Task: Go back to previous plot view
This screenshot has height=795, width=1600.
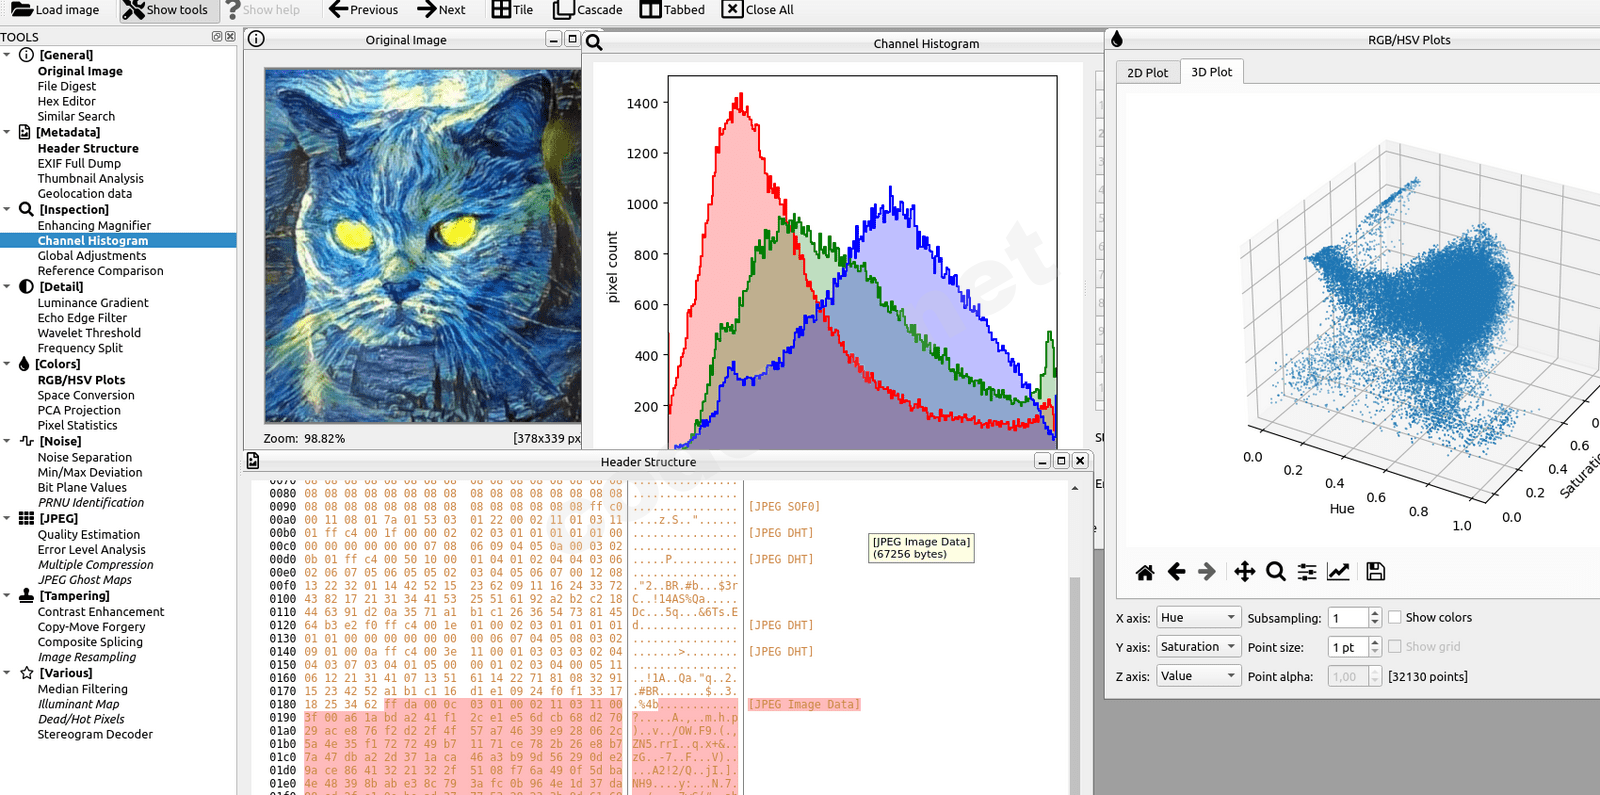Action: pos(1176,572)
